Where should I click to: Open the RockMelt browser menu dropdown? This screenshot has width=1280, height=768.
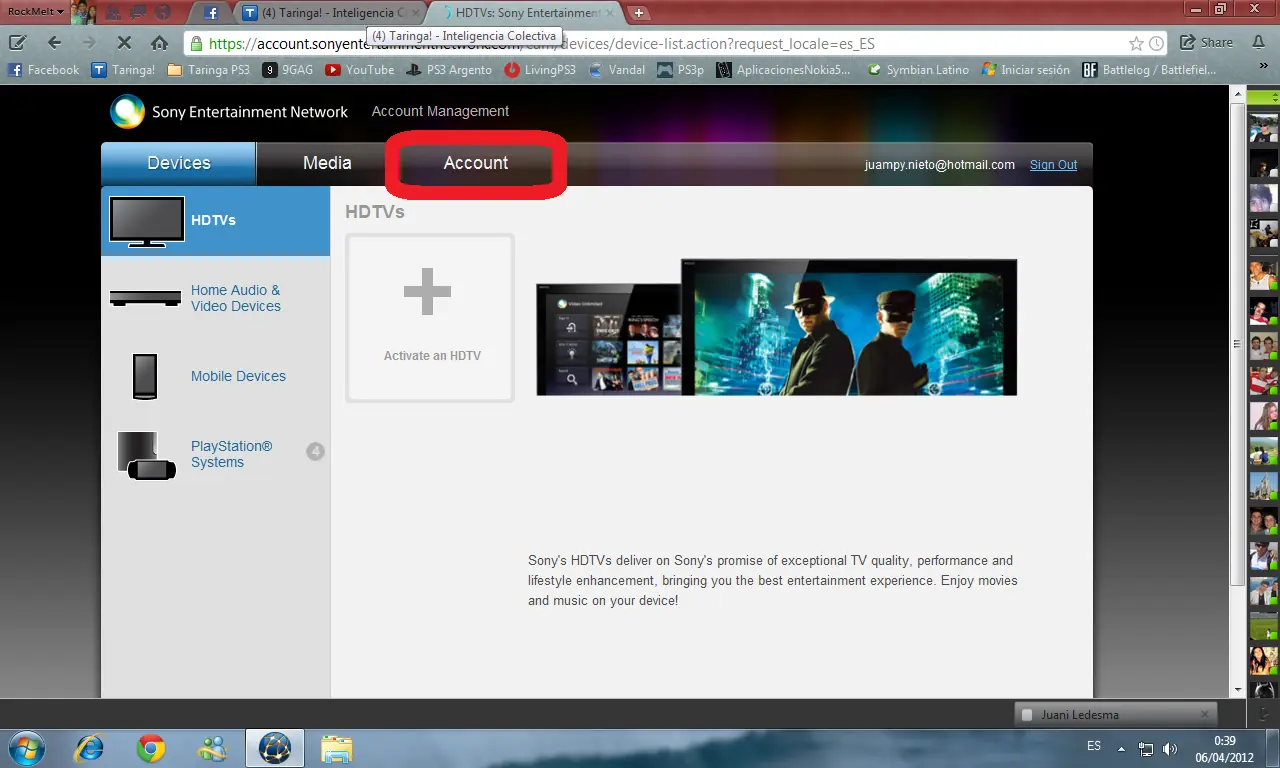point(34,12)
